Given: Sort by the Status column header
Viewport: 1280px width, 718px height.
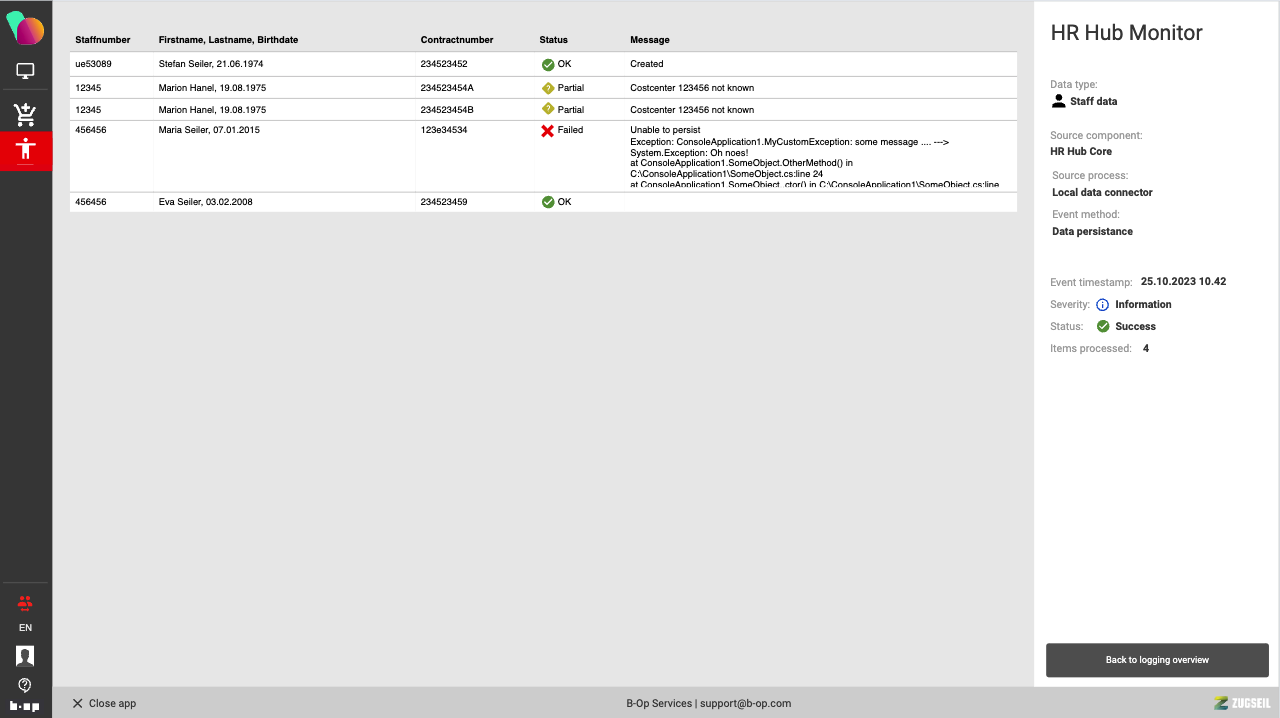Looking at the screenshot, I should [553, 40].
